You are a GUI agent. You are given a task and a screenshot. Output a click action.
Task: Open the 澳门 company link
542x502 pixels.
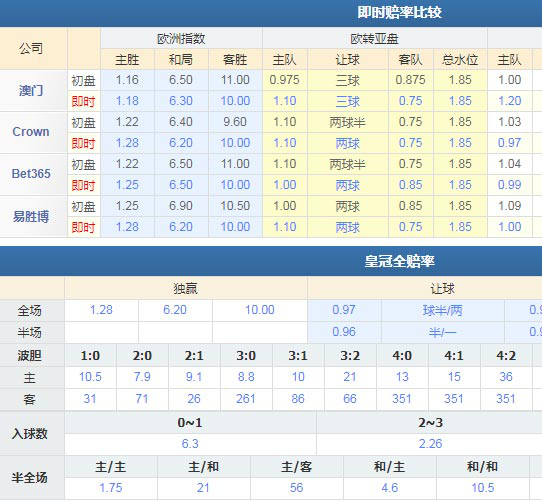click(31, 91)
